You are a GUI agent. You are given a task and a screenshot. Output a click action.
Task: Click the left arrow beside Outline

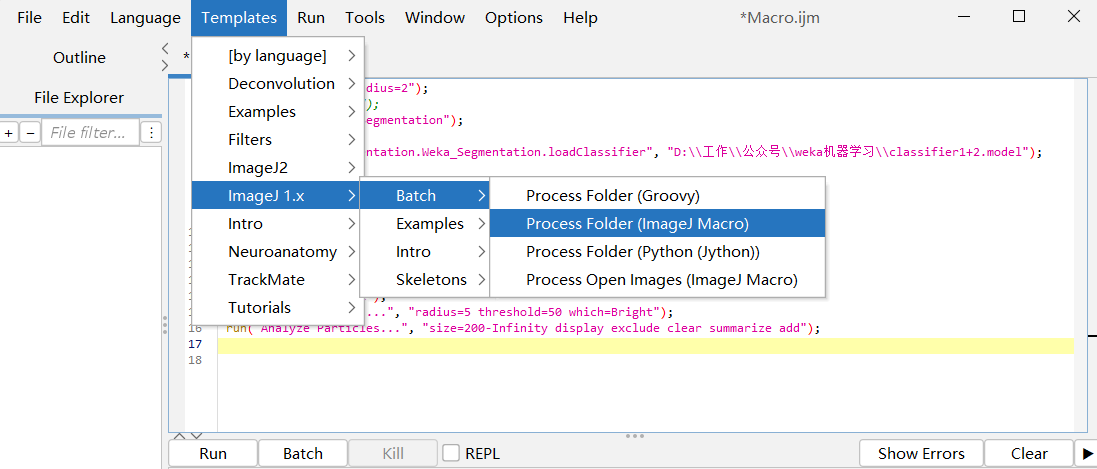pyautogui.click(x=165, y=48)
